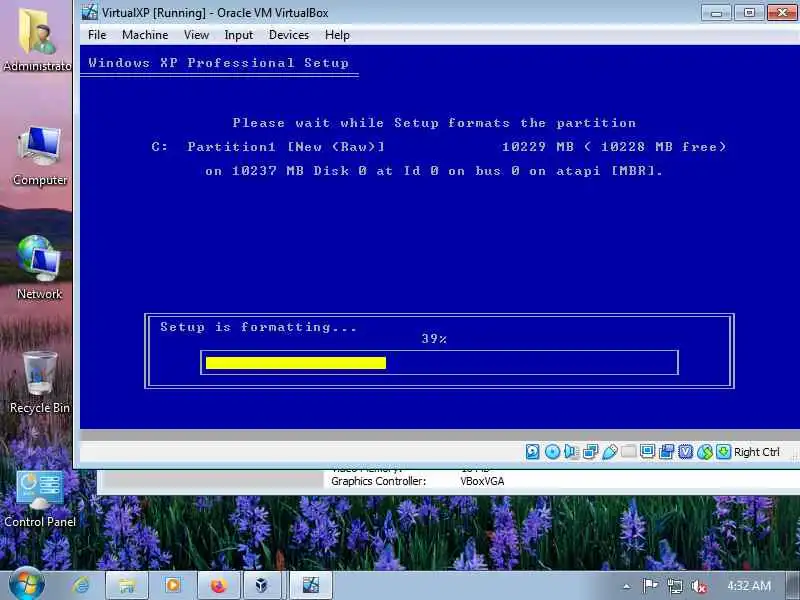Select the Computer desktop icon
Image resolution: width=800 pixels, height=600 pixels.
pyautogui.click(x=39, y=156)
